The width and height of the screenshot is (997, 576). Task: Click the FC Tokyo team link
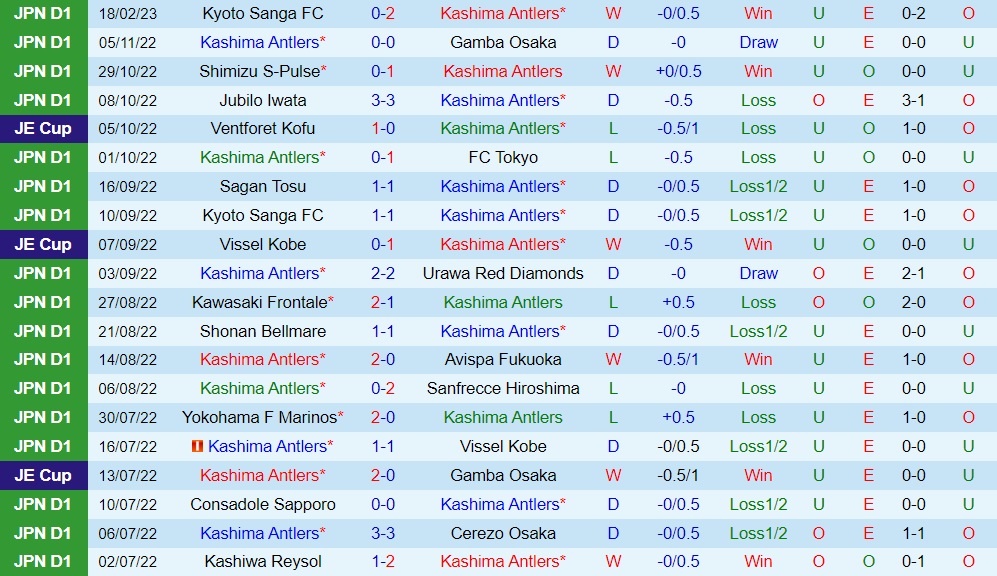pos(503,157)
